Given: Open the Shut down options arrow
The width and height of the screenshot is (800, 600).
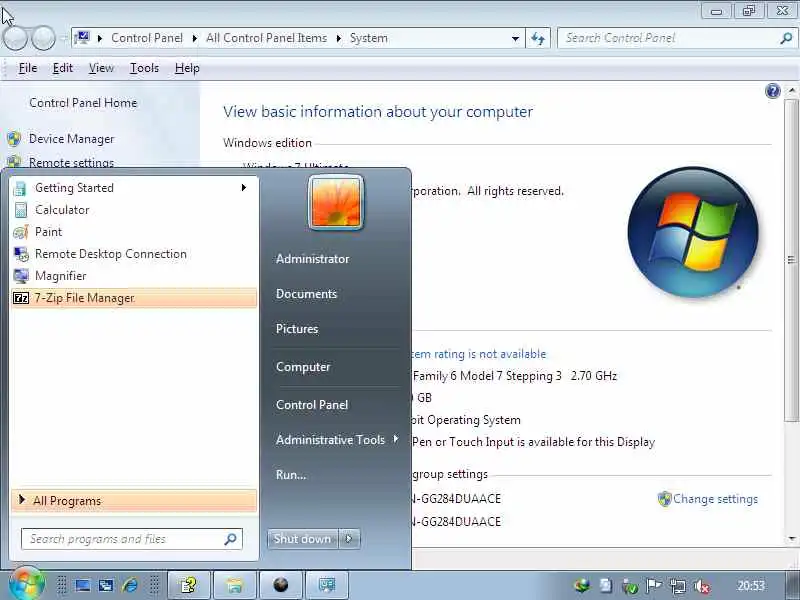Looking at the screenshot, I should (x=349, y=539).
